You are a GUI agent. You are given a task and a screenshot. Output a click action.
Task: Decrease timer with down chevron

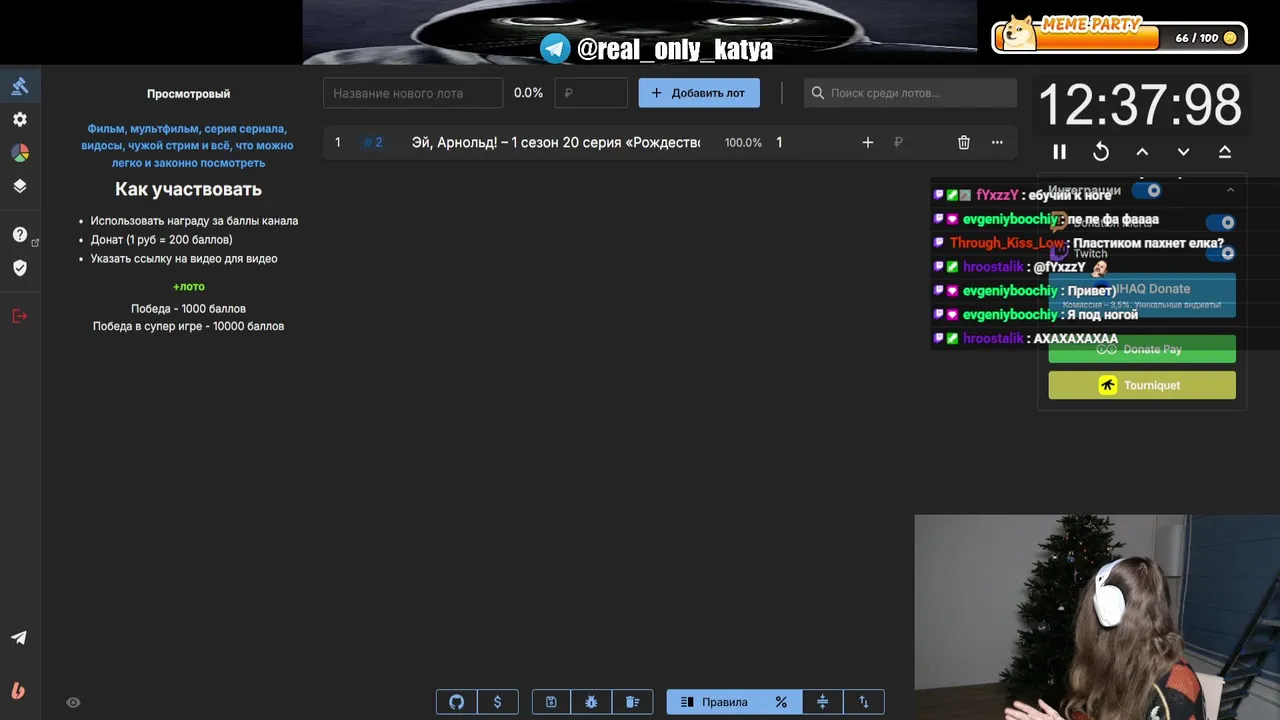click(x=1183, y=152)
